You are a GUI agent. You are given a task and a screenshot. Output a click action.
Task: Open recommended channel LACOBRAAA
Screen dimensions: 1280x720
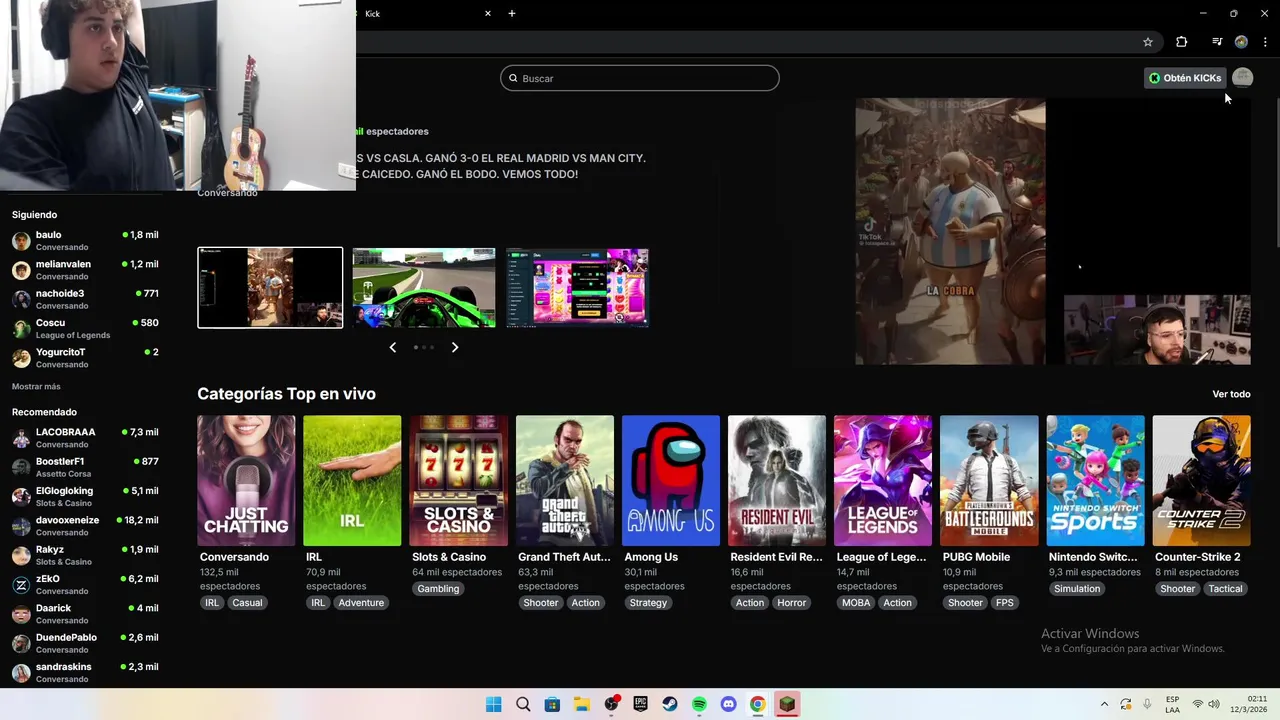tap(85, 438)
